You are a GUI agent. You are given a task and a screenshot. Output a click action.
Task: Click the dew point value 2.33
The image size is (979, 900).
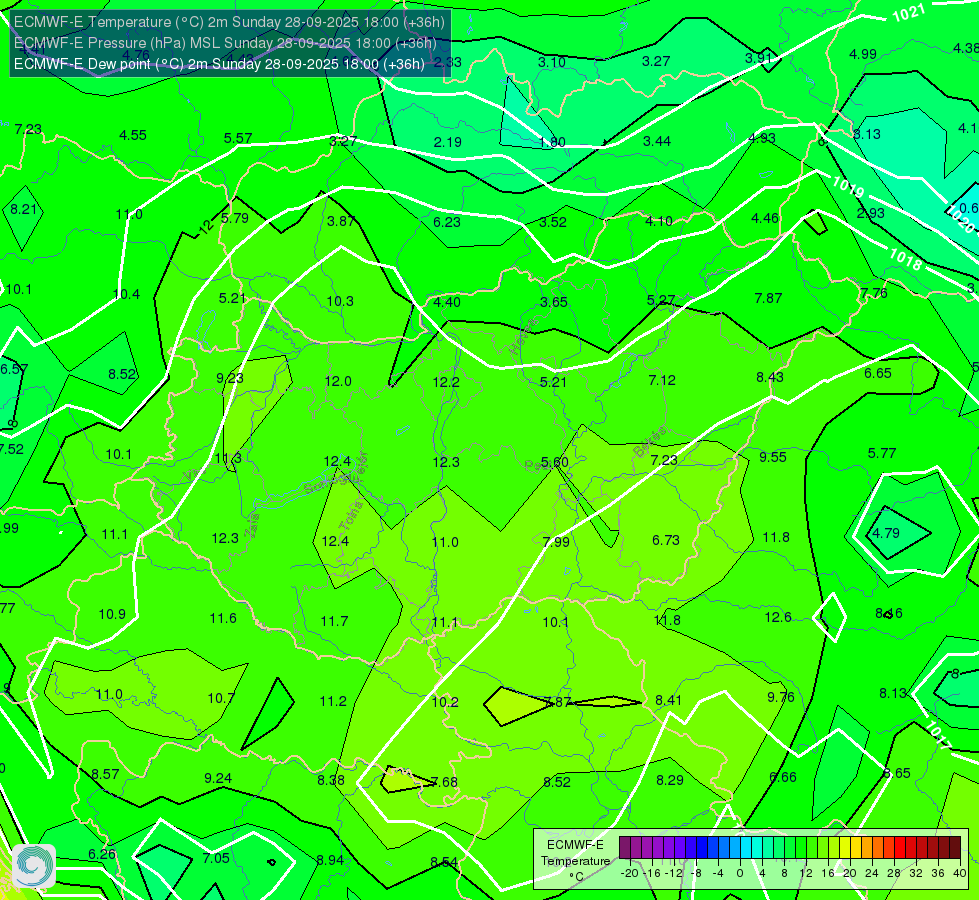tap(447, 62)
